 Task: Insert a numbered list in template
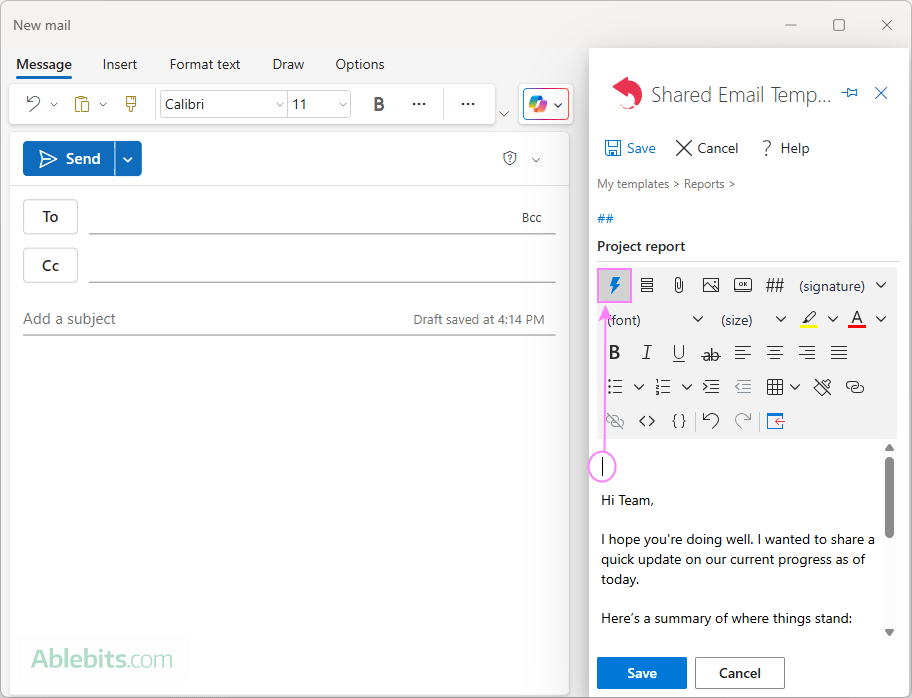click(x=663, y=387)
